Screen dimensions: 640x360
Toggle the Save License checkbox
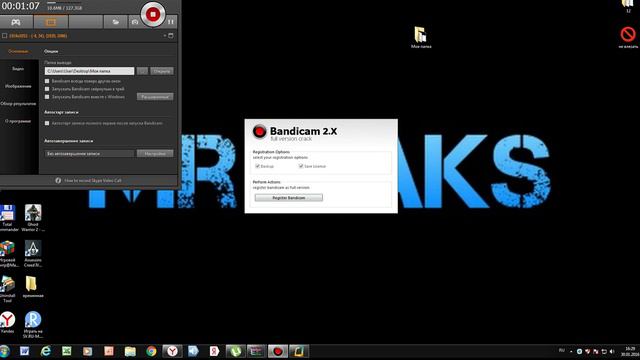click(x=301, y=166)
